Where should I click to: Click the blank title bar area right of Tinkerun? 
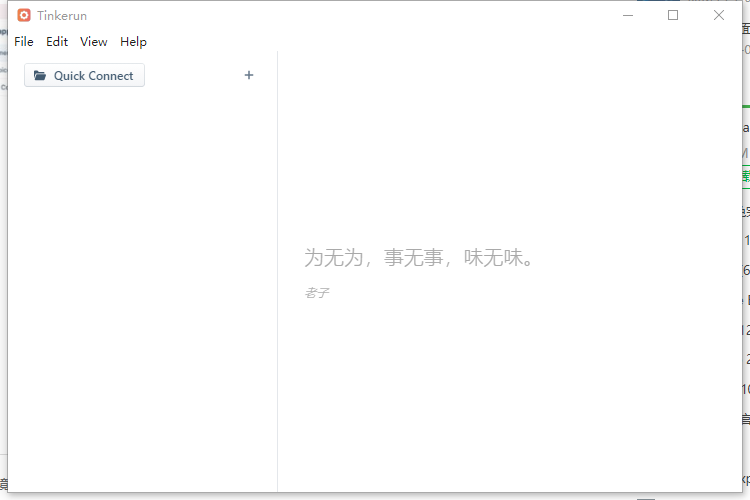[x=350, y=15]
